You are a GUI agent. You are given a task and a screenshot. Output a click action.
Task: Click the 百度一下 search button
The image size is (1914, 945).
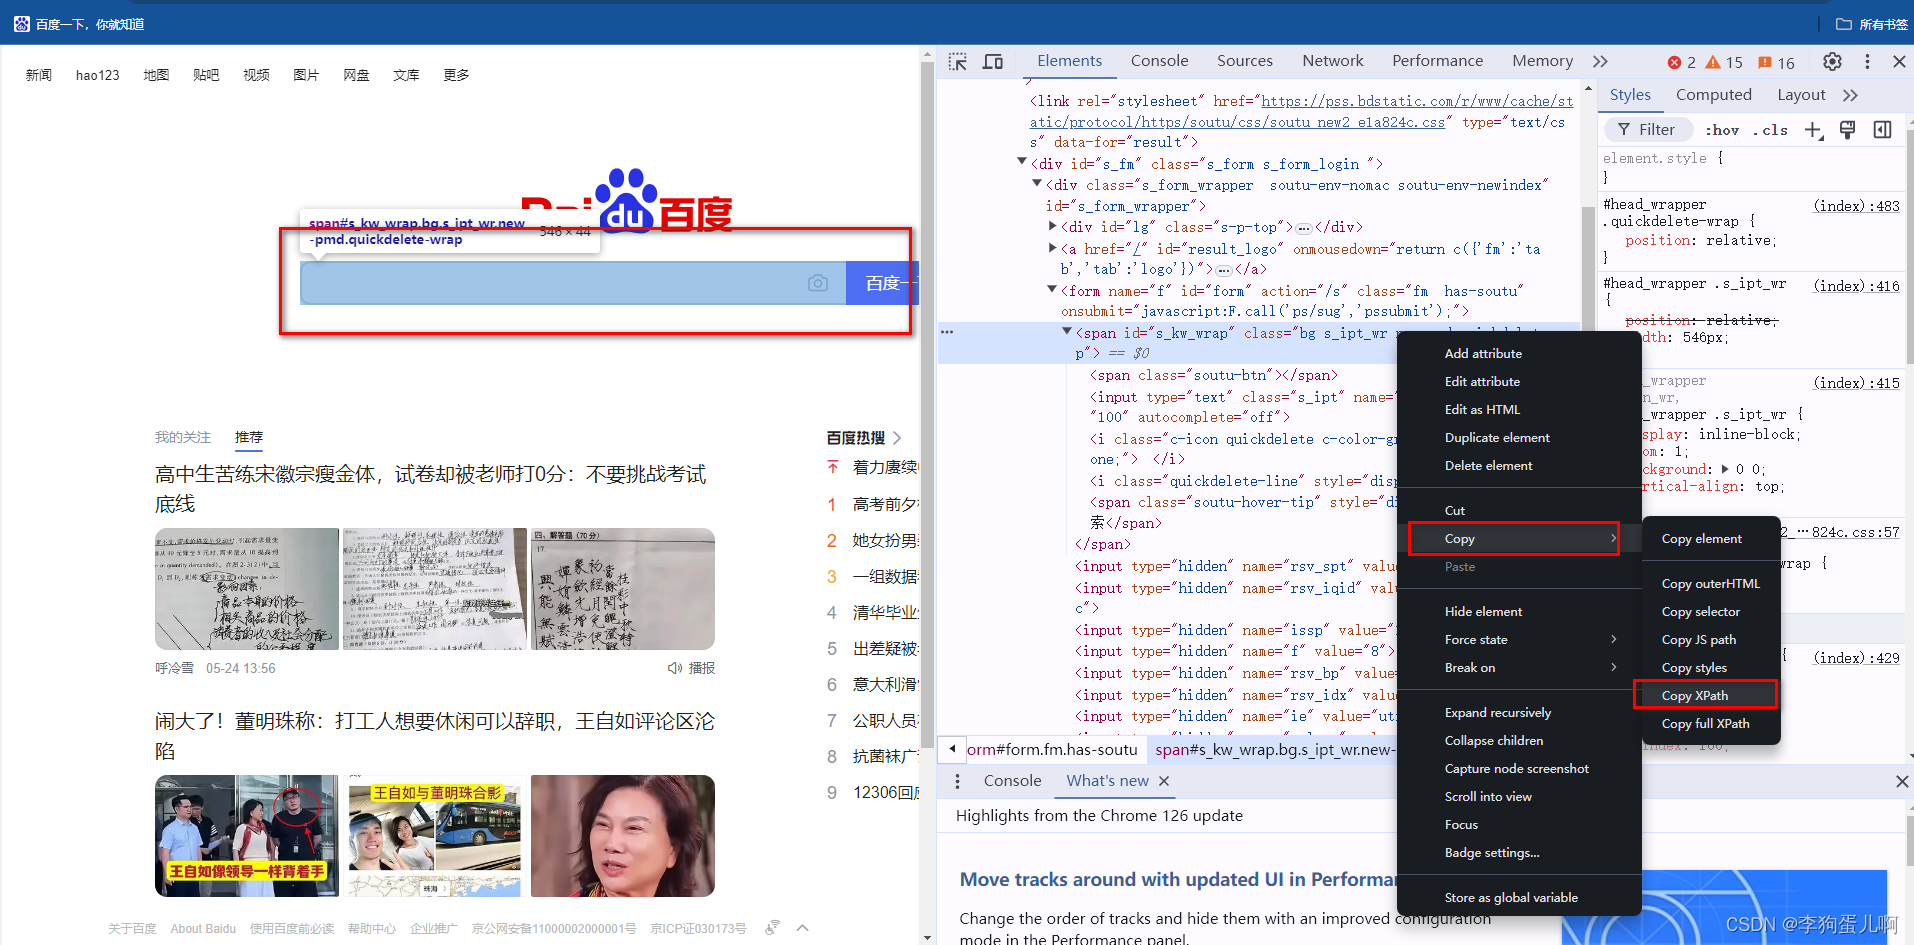pyautogui.click(x=882, y=283)
